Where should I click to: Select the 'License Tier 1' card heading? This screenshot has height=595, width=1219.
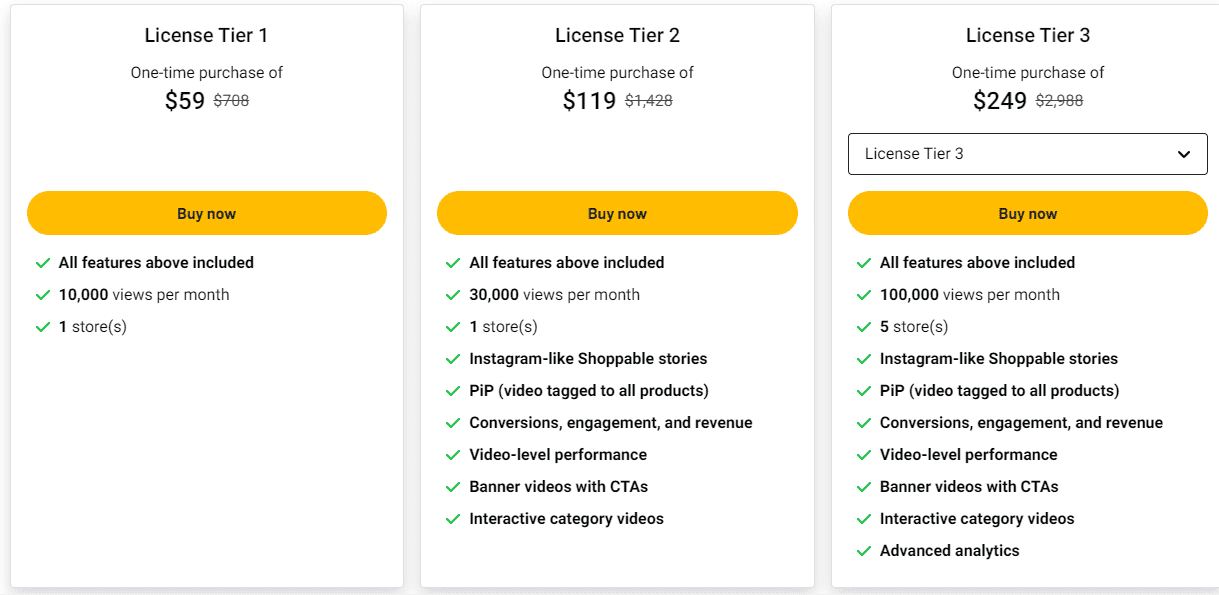pyautogui.click(x=206, y=34)
